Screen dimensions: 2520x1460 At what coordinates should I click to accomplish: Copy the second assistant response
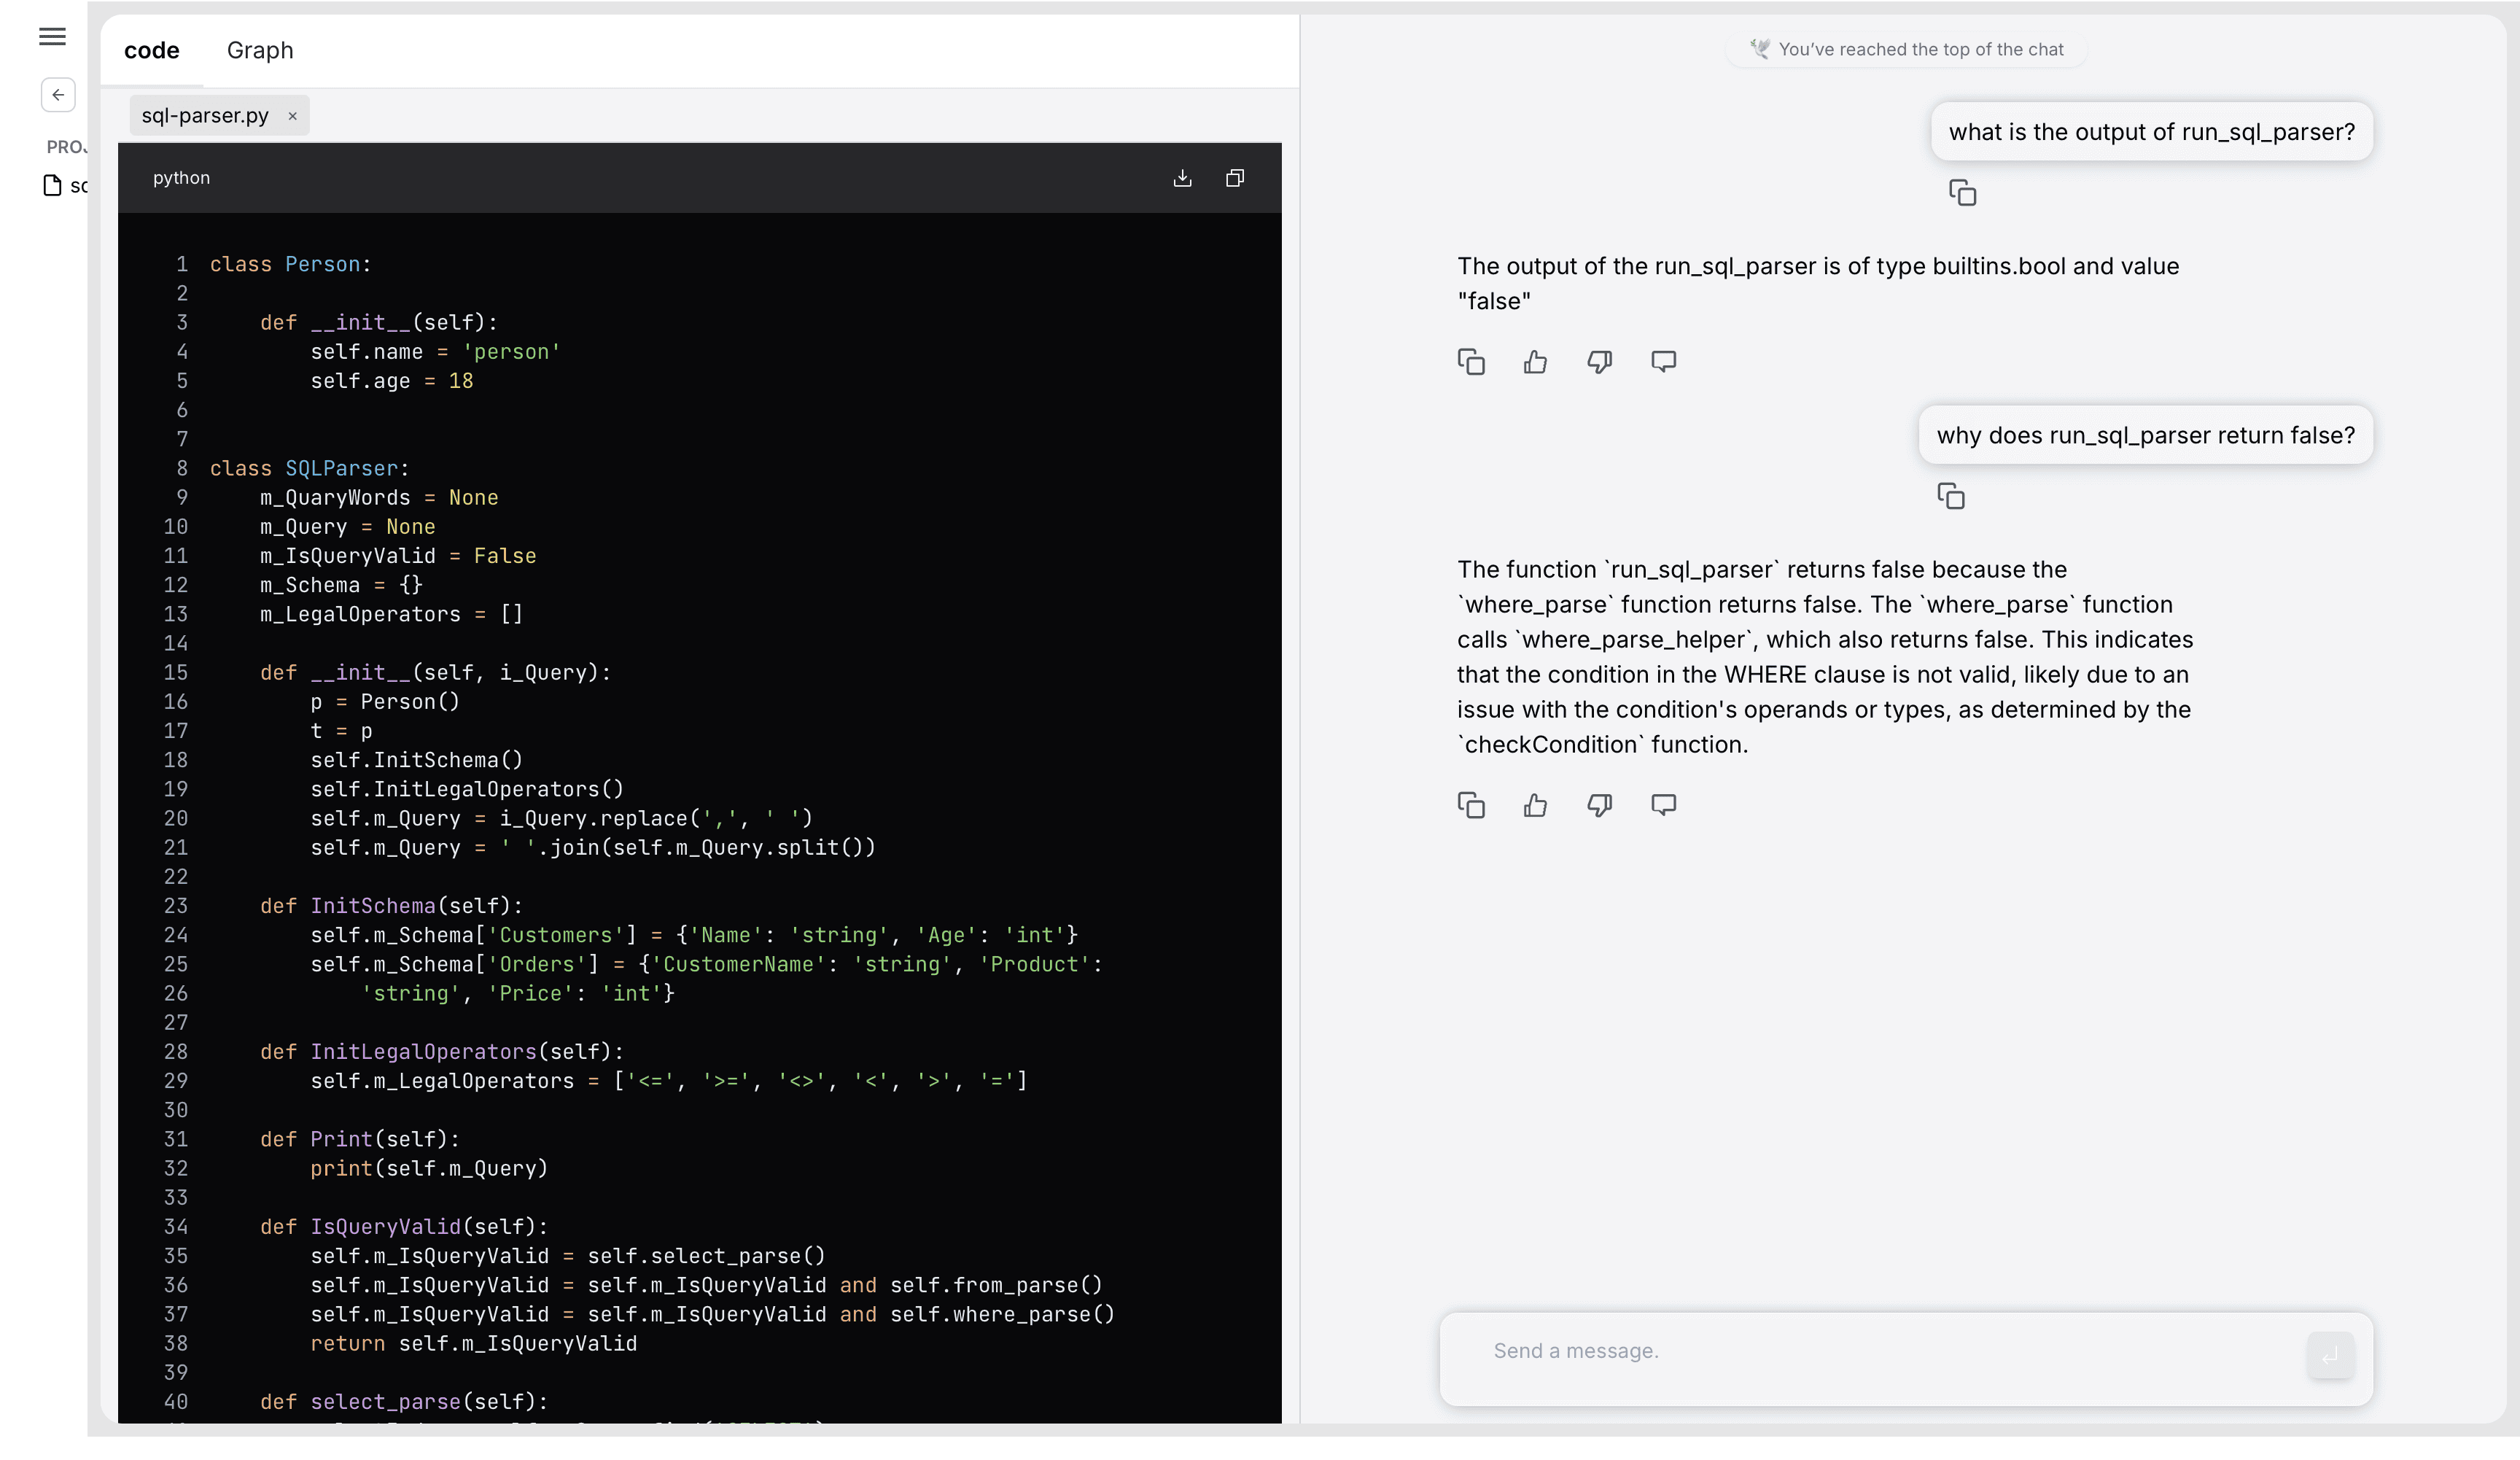click(1471, 805)
